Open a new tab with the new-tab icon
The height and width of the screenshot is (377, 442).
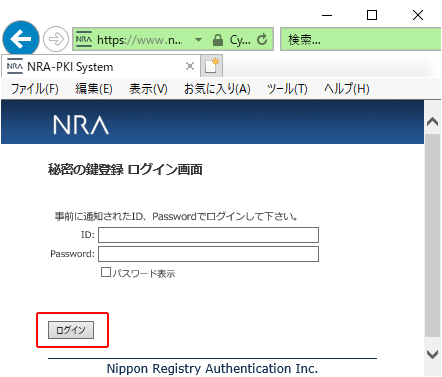pyautogui.click(x=211, y=66)
